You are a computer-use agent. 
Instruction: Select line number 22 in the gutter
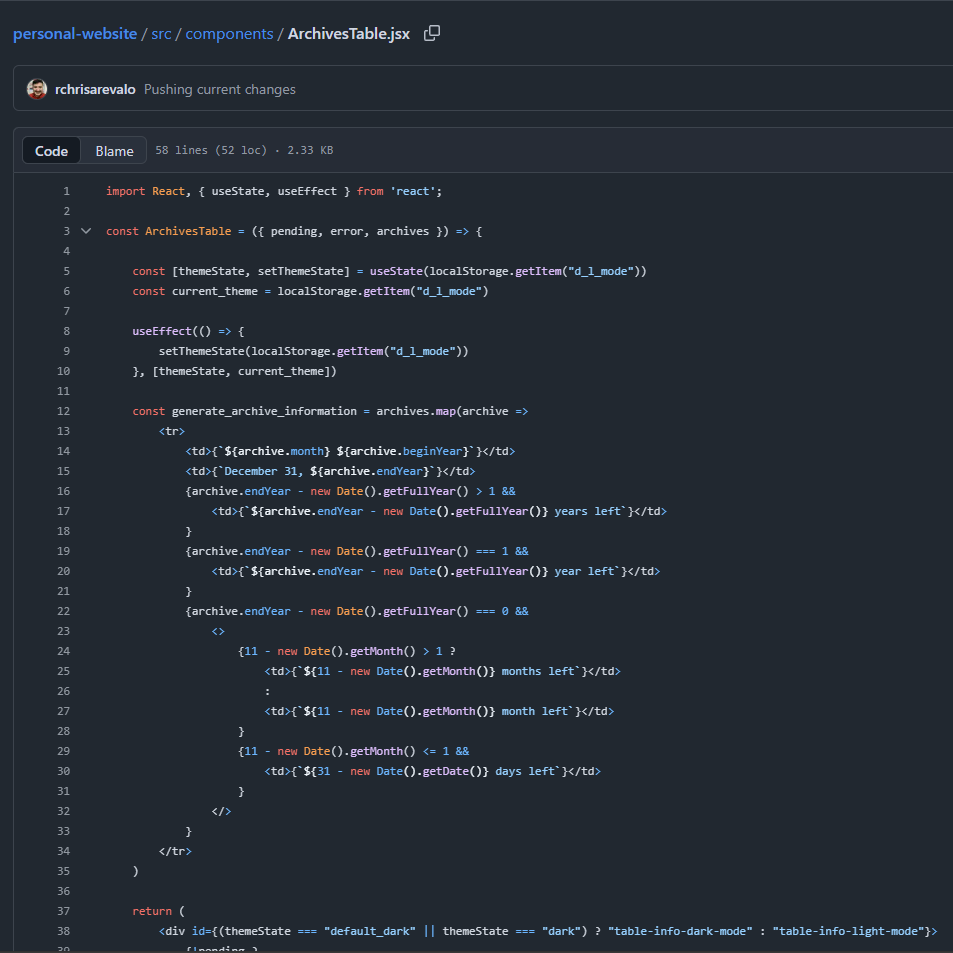[x=63, y=611]
